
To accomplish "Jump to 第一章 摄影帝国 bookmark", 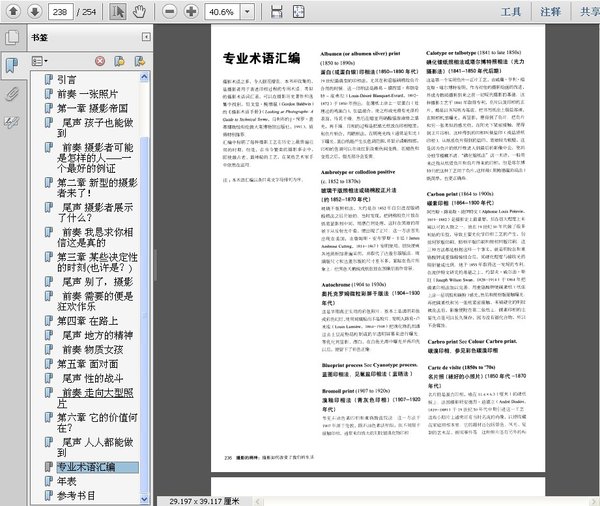I will coord(92,108).
